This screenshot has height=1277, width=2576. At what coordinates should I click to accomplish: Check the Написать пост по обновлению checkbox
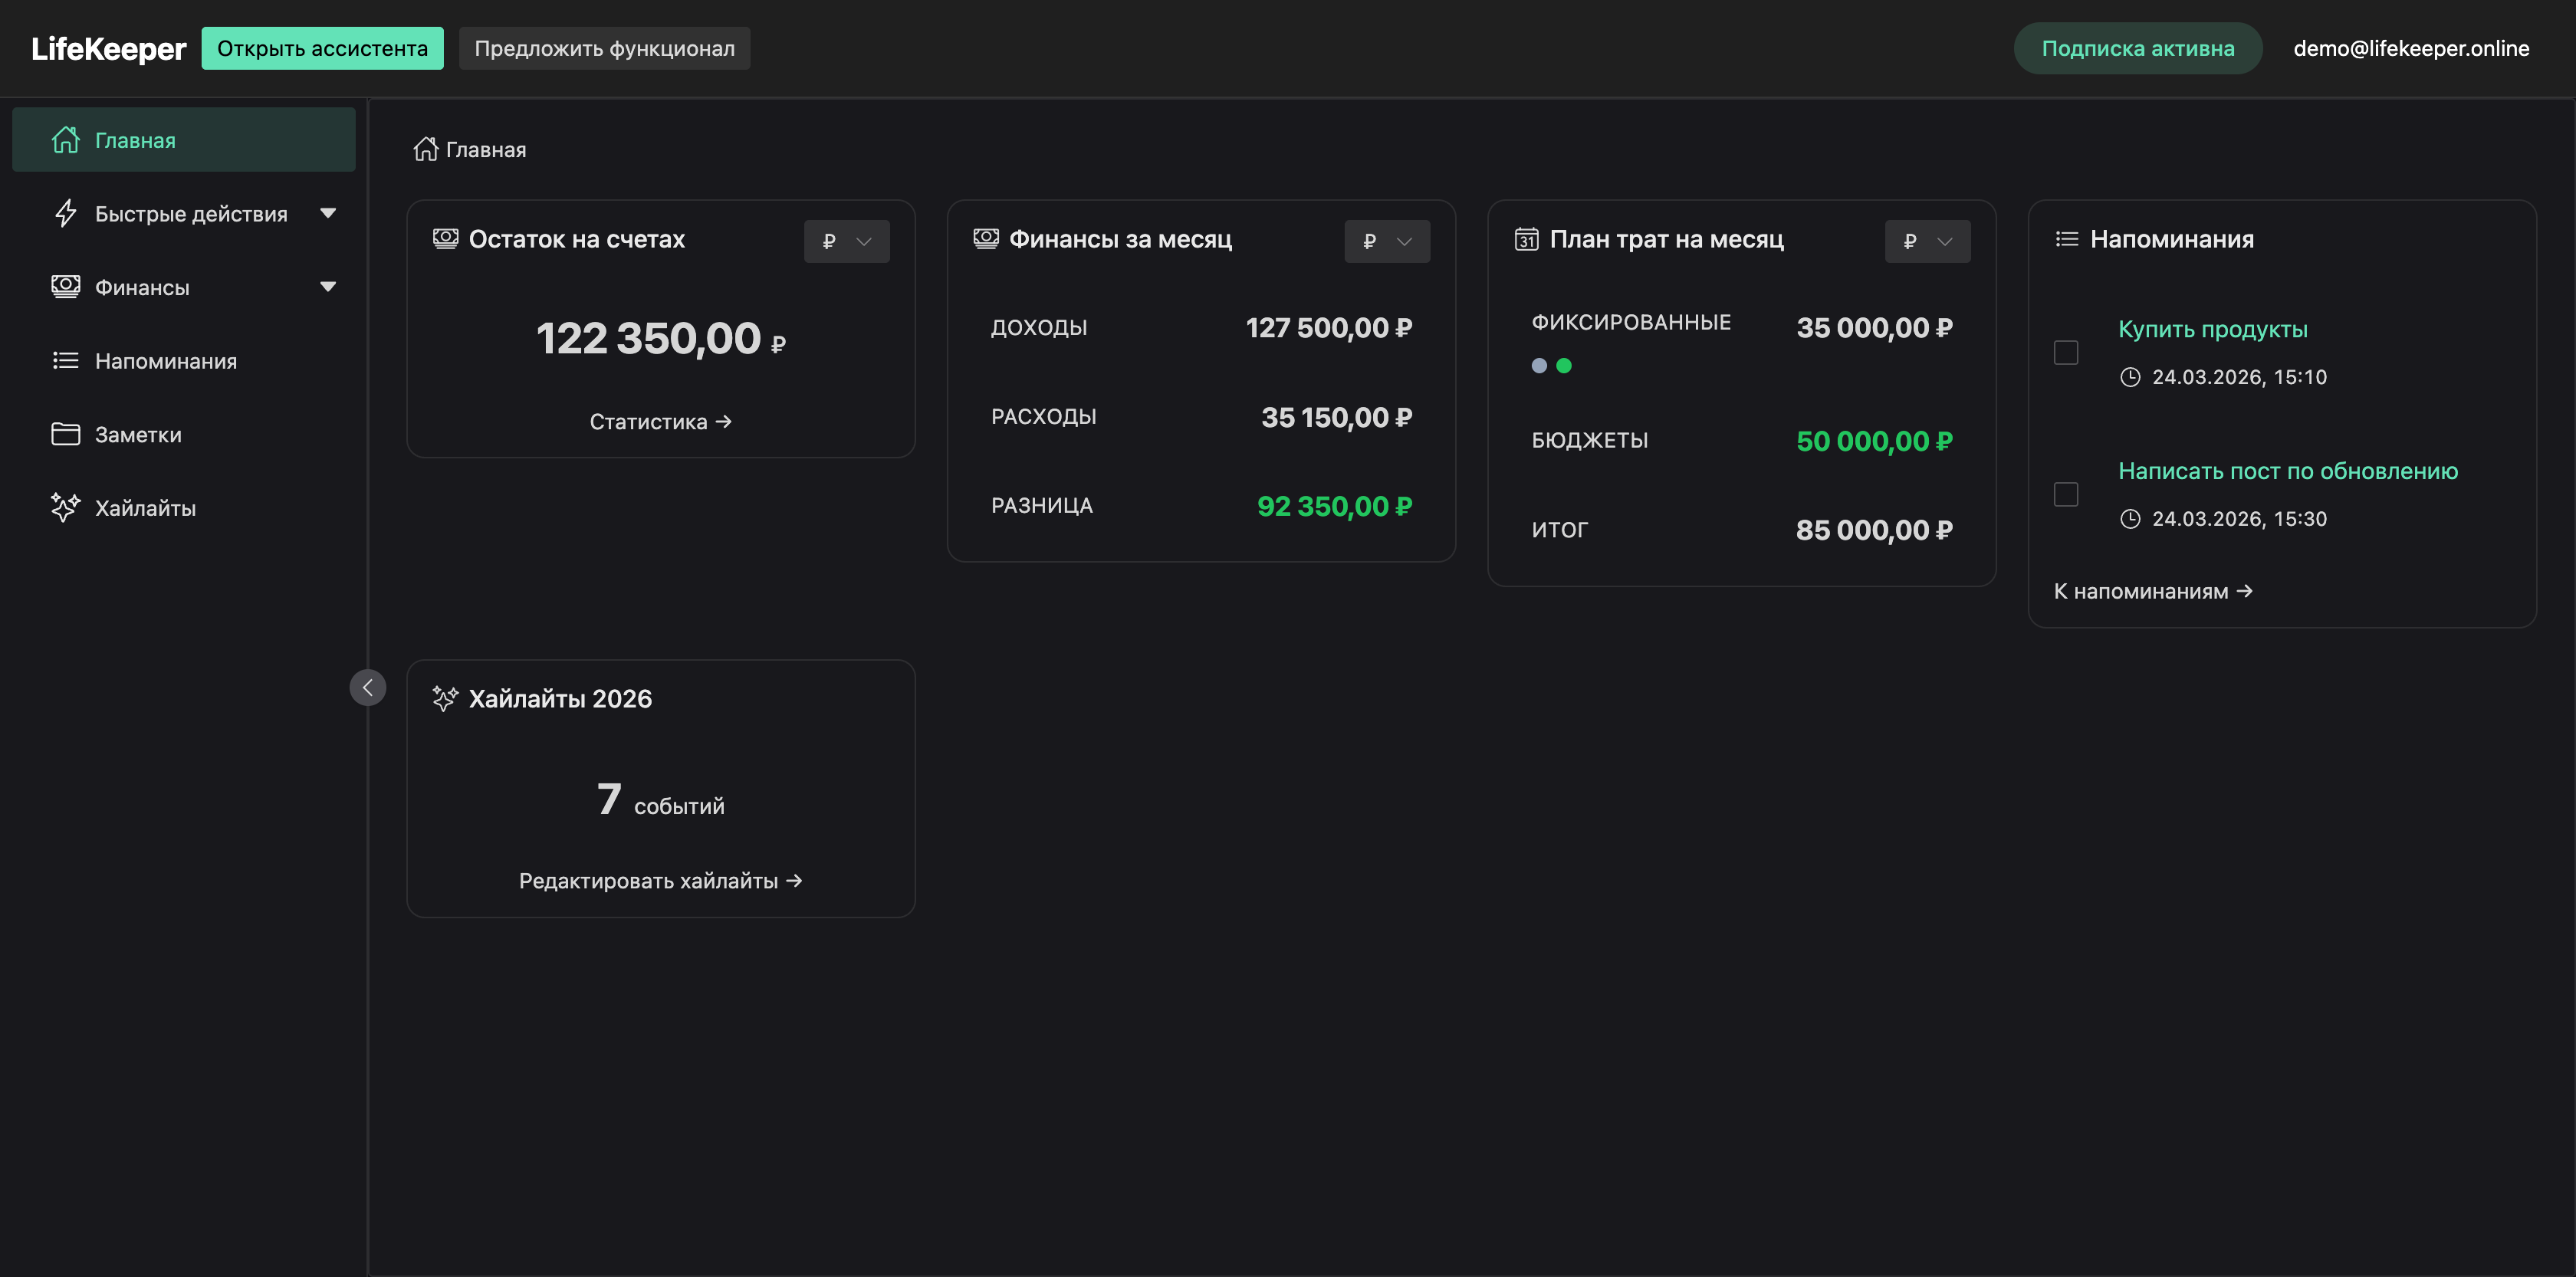pyautogui.click(x=2065, y=494)
